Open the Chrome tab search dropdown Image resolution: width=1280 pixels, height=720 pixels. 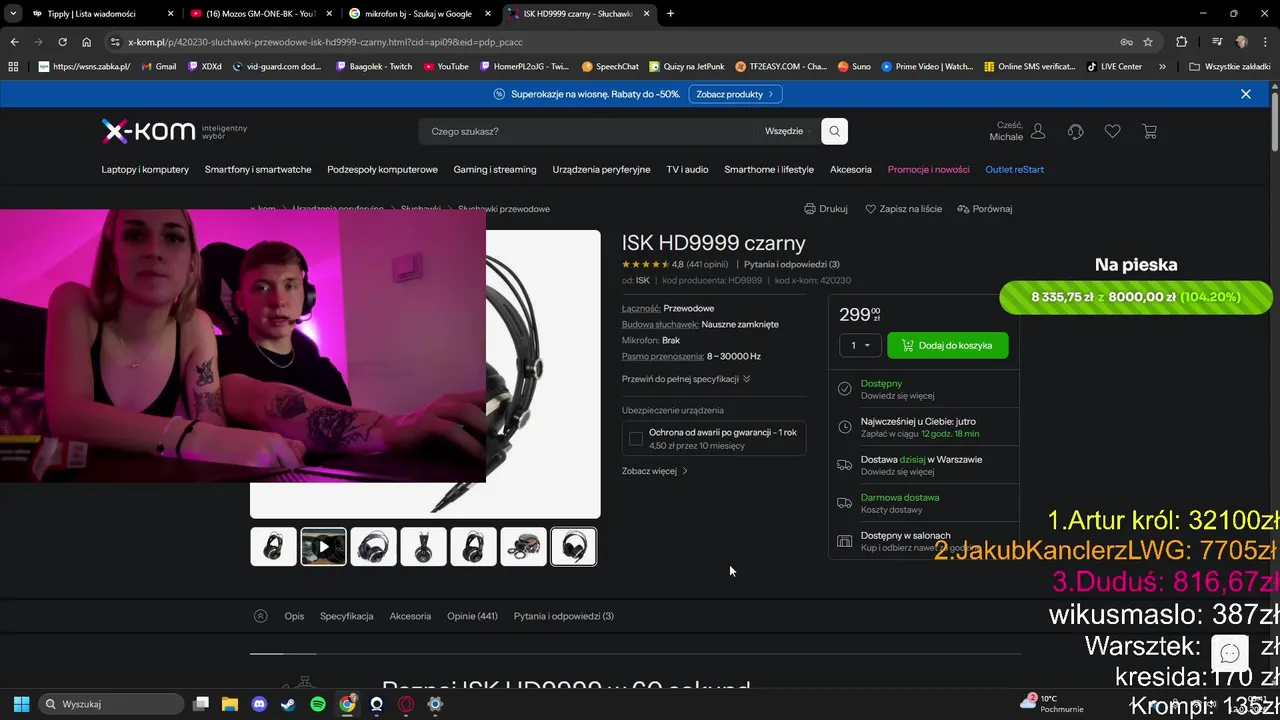(14, 14)
